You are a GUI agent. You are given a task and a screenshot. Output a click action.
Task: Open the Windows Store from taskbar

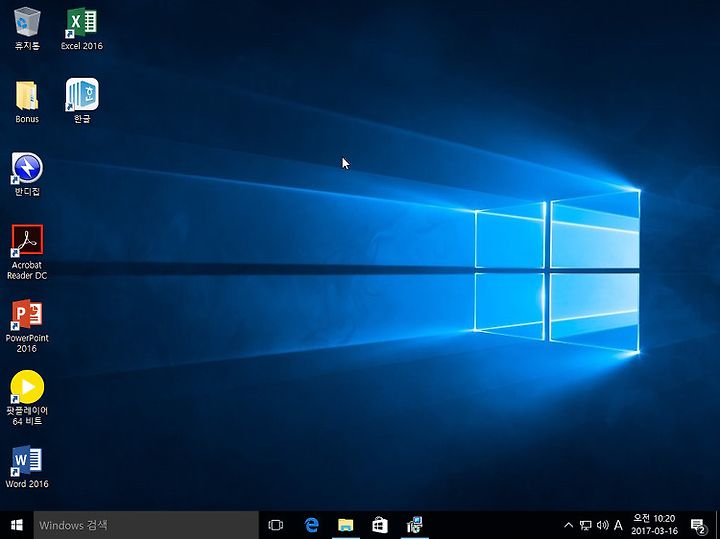coord(380,525)
